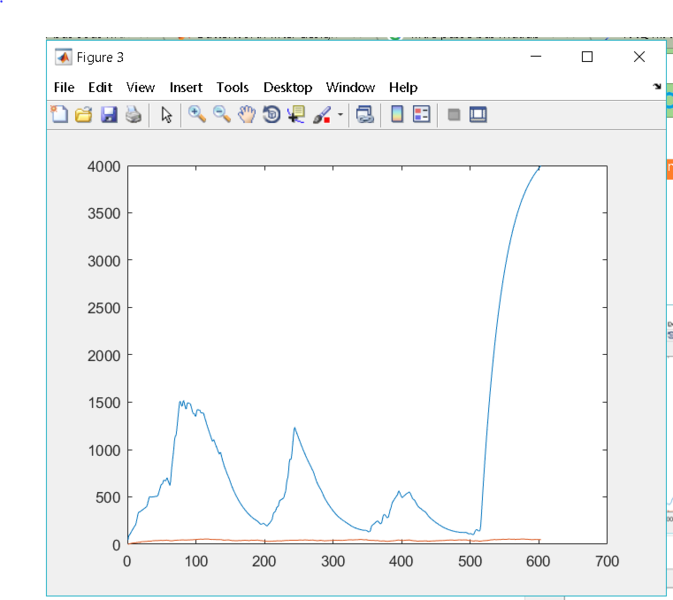673x600 pixels.
Task: Toggle the Link Plot button
Action: pyautogui.click(x=365, y=115)
